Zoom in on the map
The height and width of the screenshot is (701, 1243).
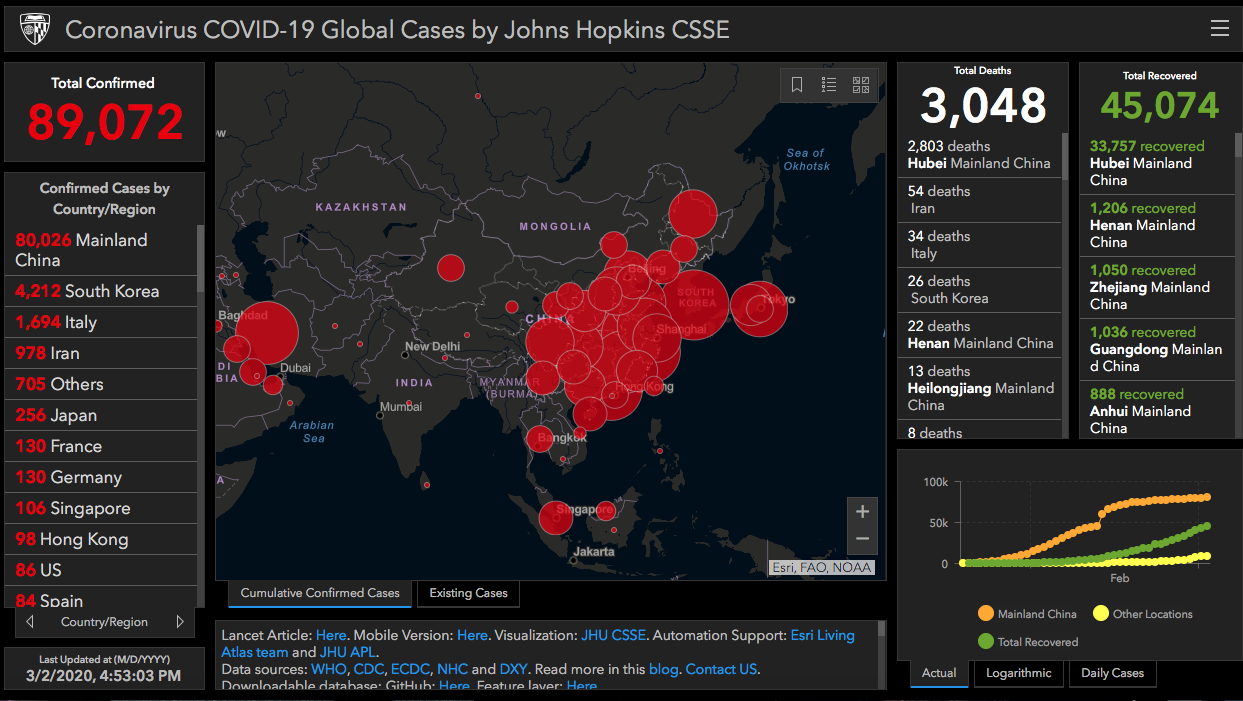point(862,511)
